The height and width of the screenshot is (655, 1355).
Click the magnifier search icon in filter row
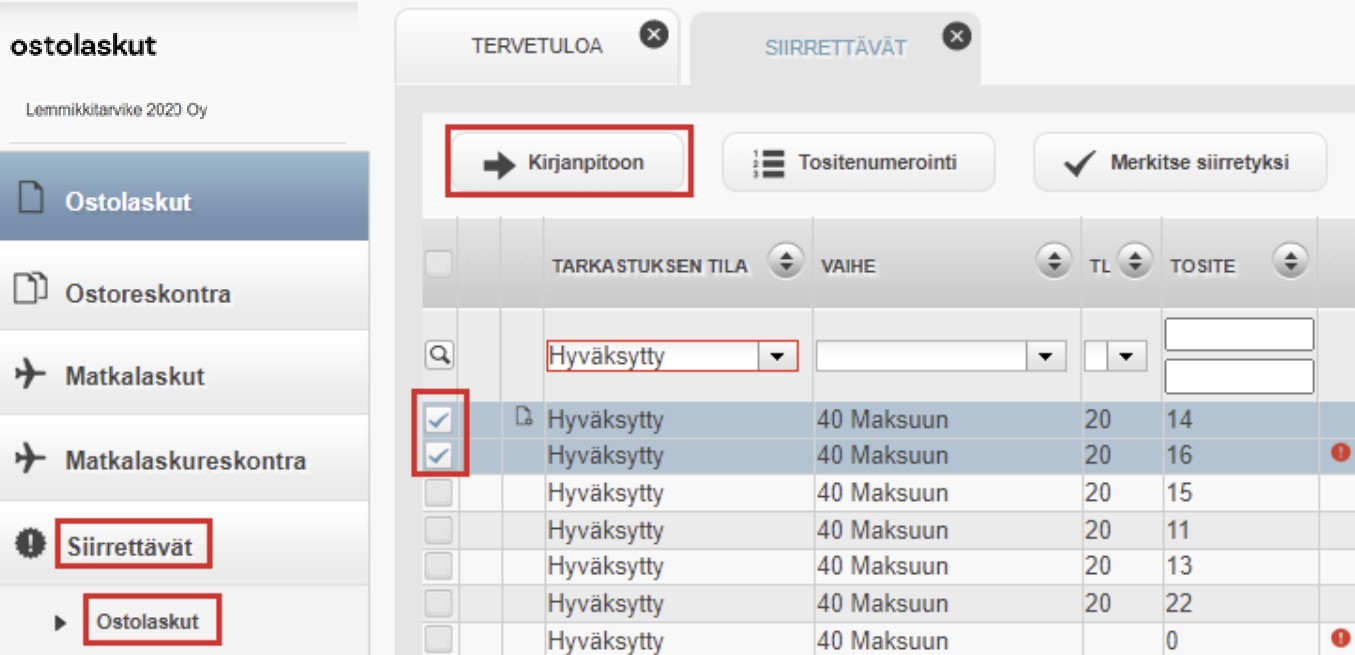tap(440, 353)
